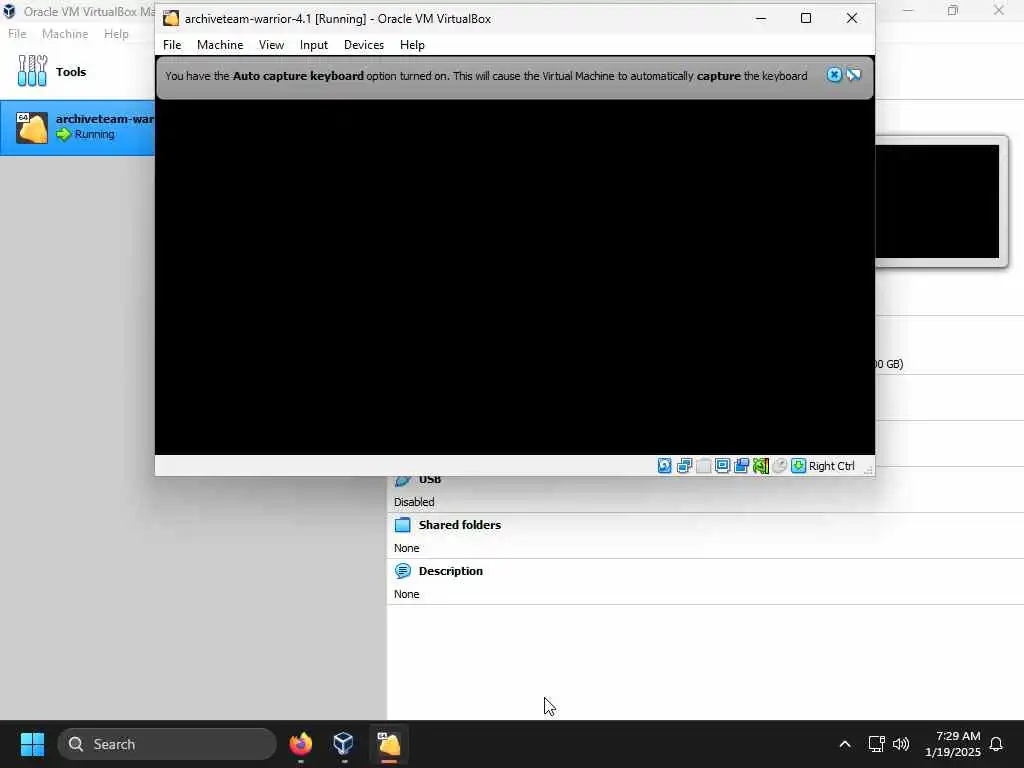The height and width of the screenshot is (768, 1024).
Task: Switch to VirtualBox Manager taskbar icon
Action: click(344, 744)
